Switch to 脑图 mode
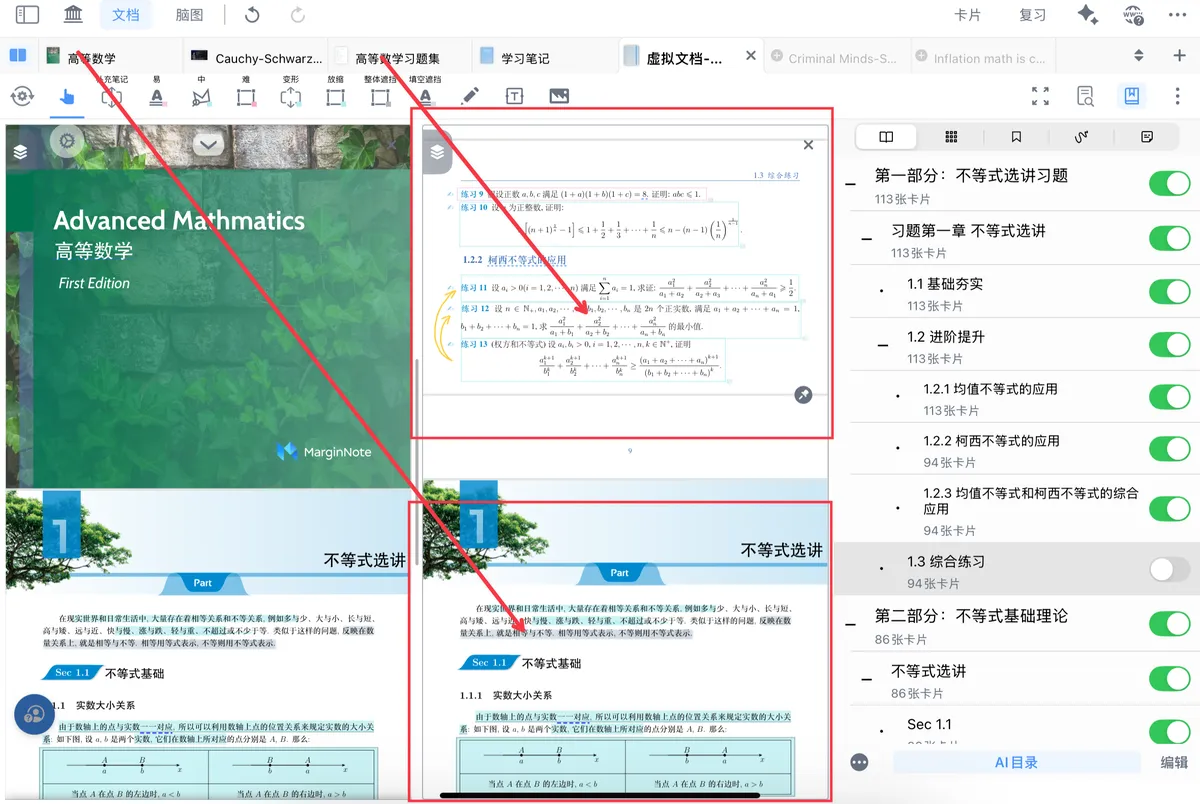The width and height of the screenshot is (1200, 804). click(x=189, y=15)
